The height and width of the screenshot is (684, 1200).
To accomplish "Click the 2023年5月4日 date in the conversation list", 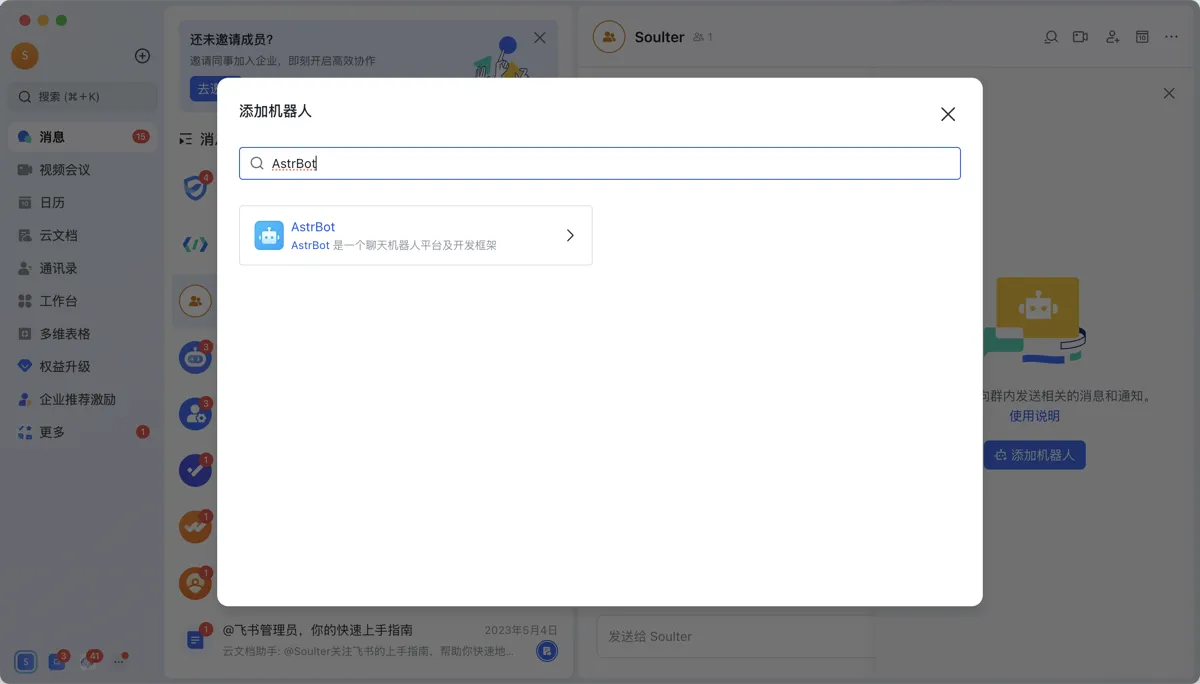I will (x=521, y=630).
